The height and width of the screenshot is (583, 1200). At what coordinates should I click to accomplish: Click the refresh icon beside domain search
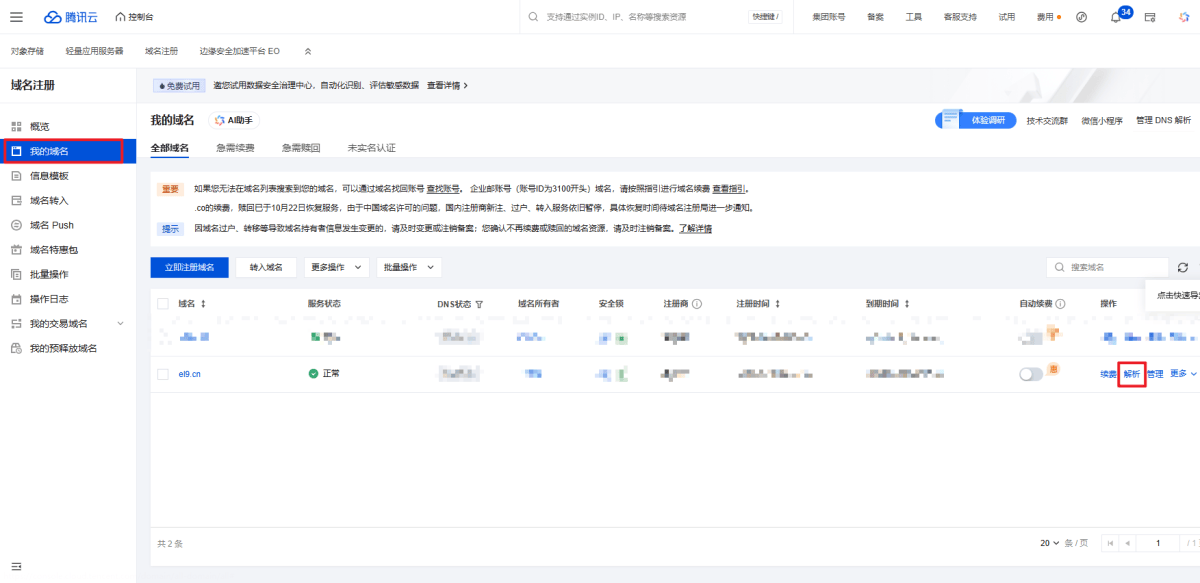pos(1183,267)
